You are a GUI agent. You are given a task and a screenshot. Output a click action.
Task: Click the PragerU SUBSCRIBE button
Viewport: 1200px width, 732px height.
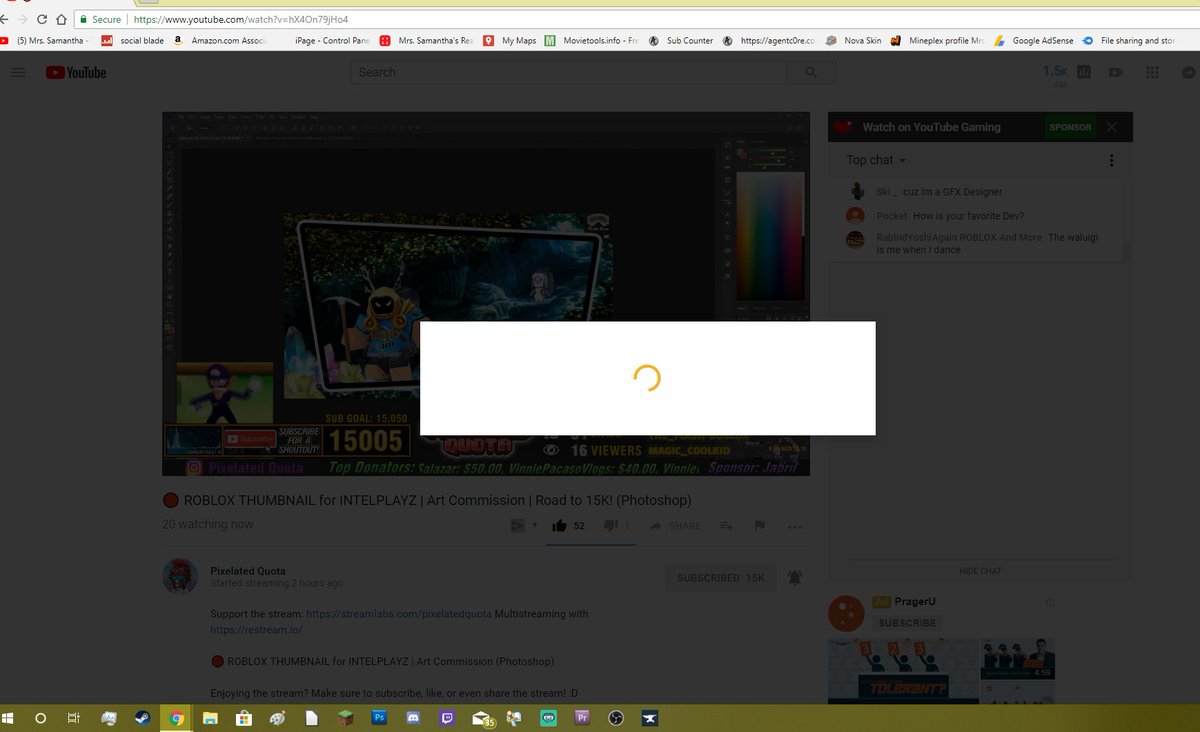click(x=907, y=623)
